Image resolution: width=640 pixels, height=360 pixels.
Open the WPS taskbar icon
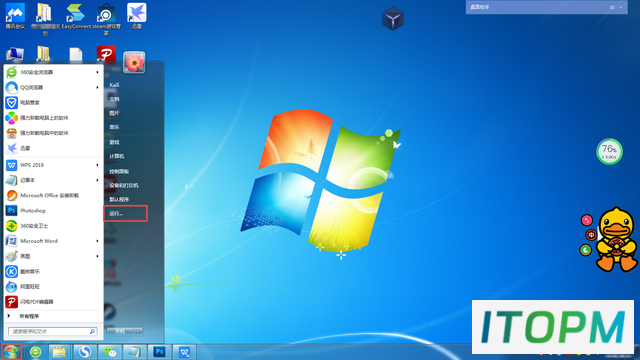[x=184, y=352]
